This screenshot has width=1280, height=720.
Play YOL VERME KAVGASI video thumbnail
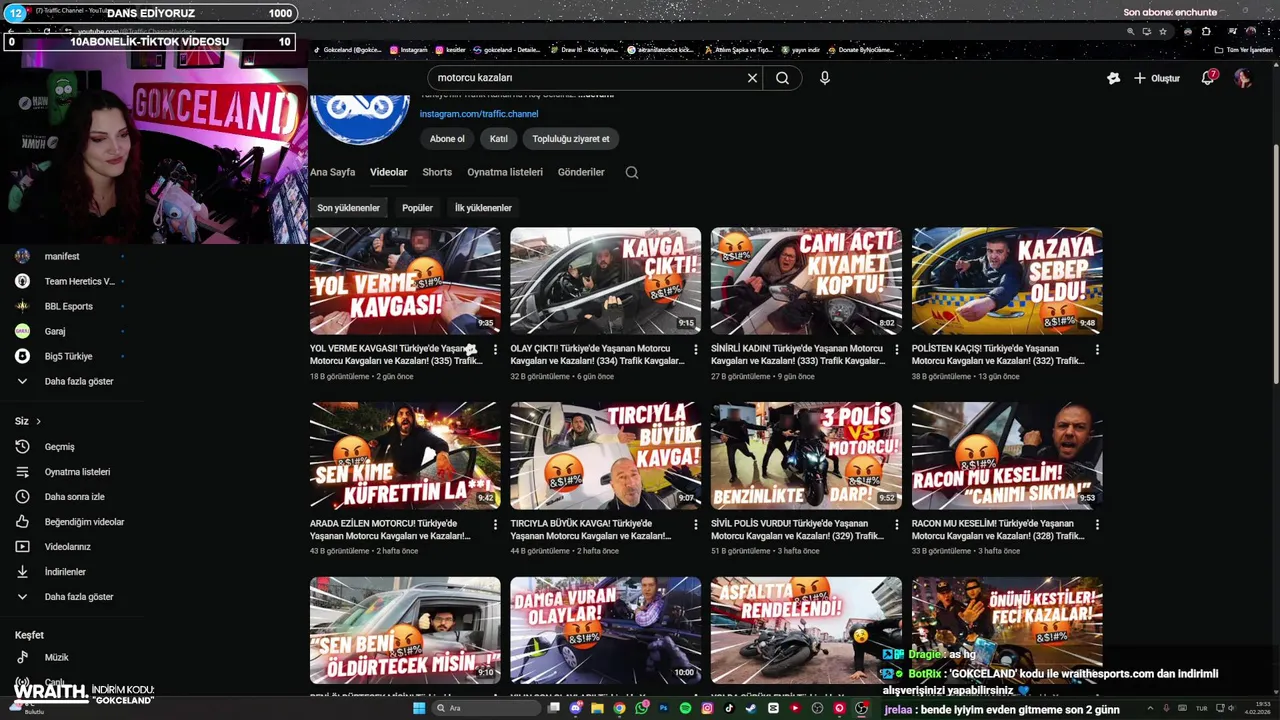(x=405, y=281)
